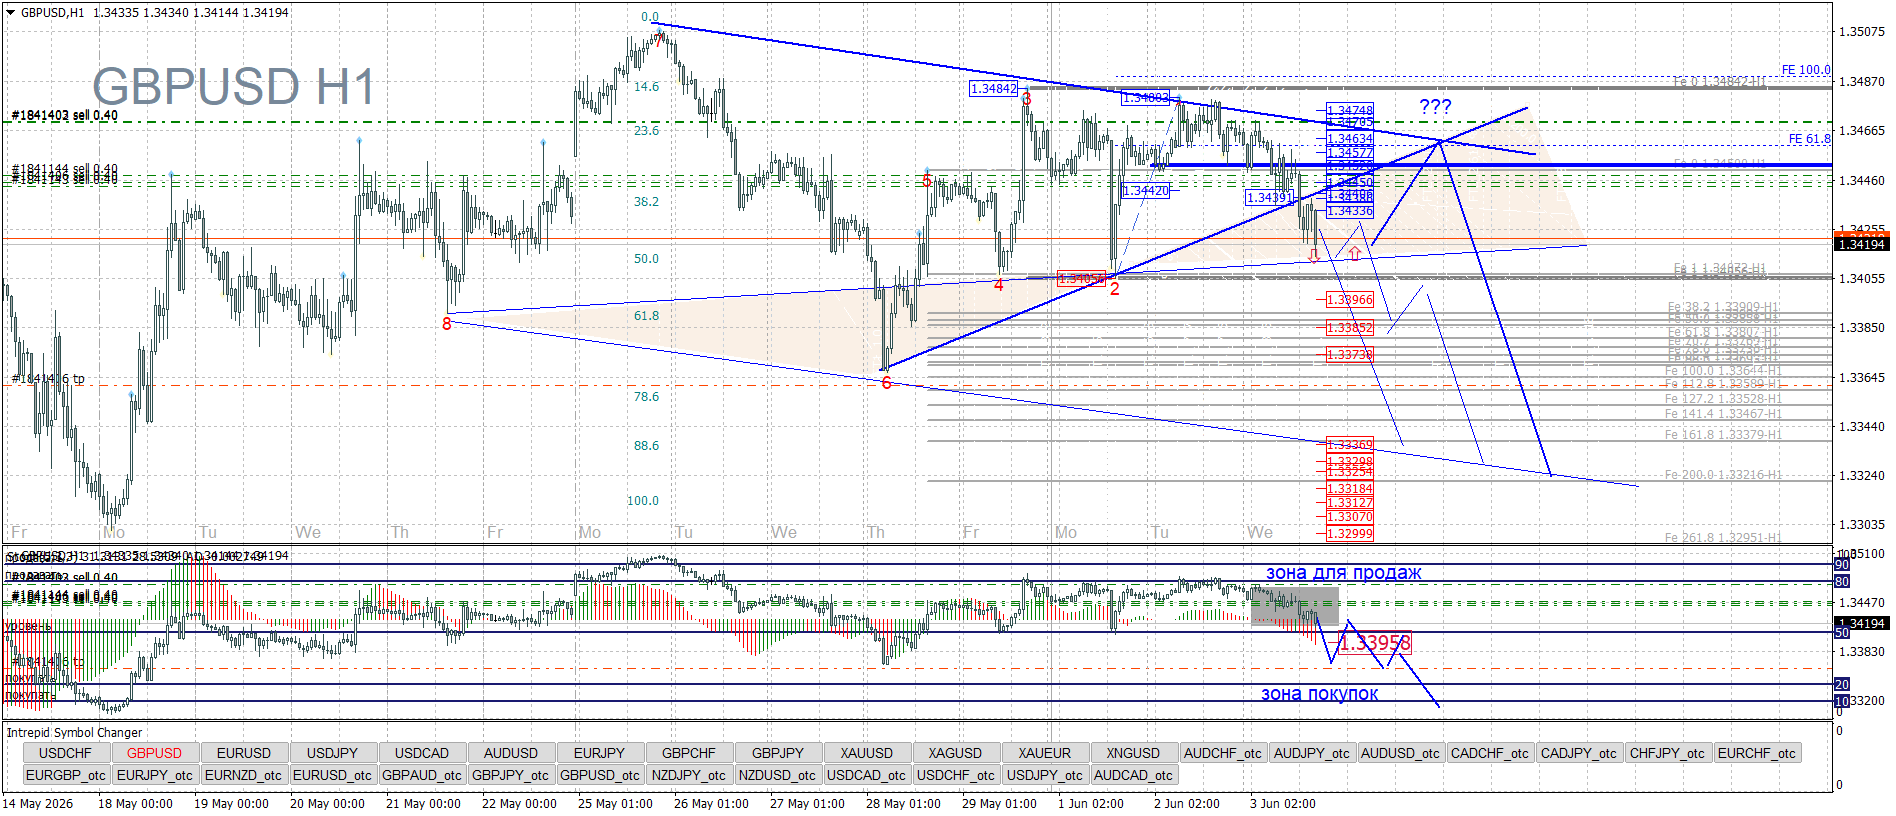Click the 'зона для продаж' text label
The height and width of the screenshot is (816, 1896).
(x=1343, y=573)
